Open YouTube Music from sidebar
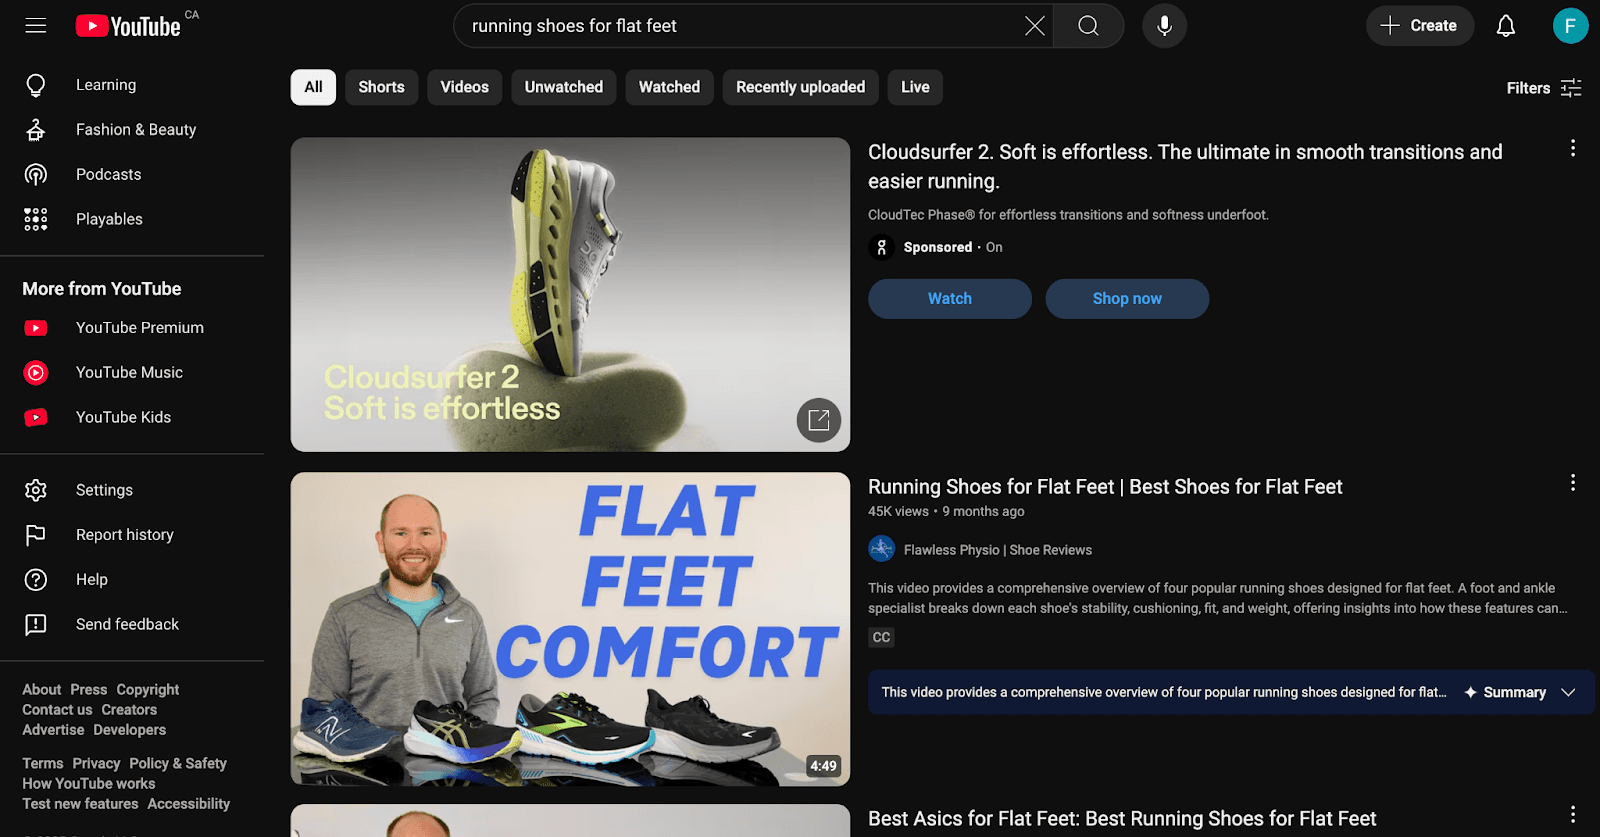The height and width of the screenshot is (837, 1600). click(x=129, y=373)
